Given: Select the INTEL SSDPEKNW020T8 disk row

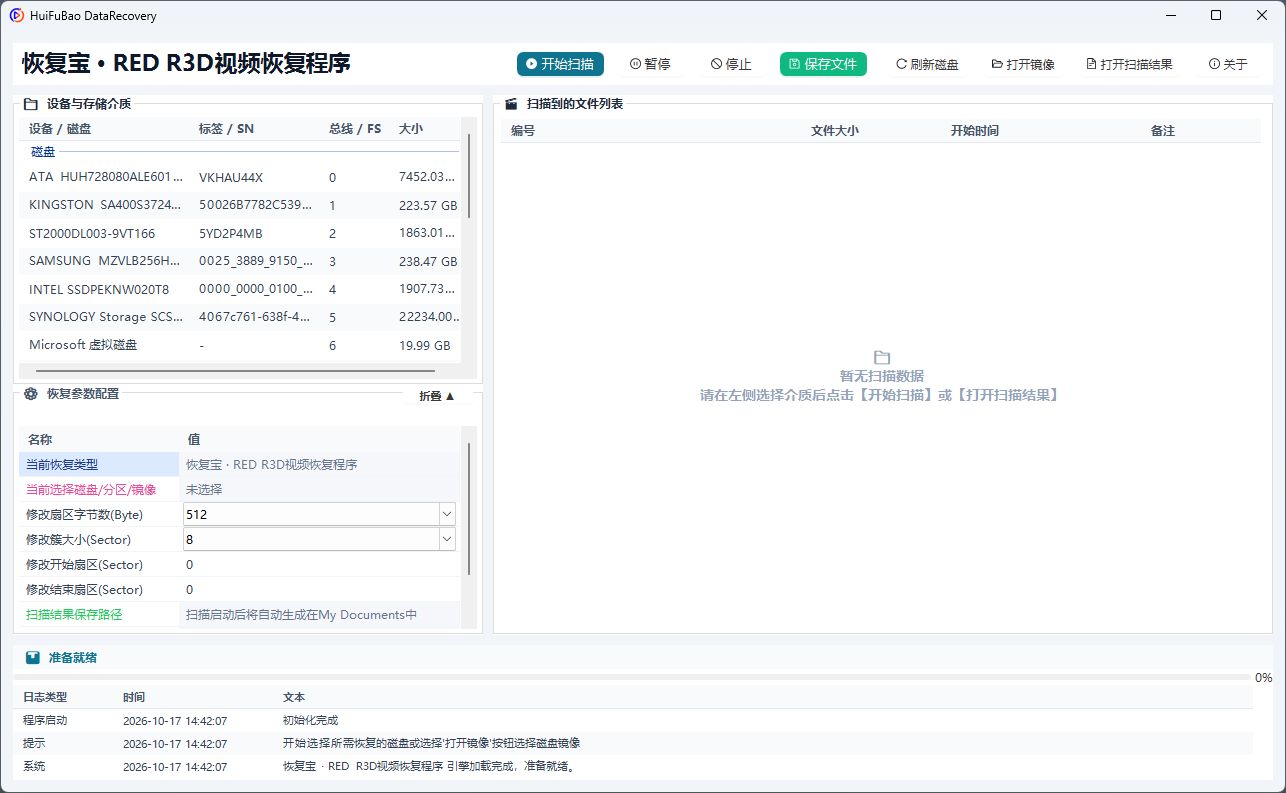Looking at the screenshot, I should pyautogui.click(x=240, y=289).
